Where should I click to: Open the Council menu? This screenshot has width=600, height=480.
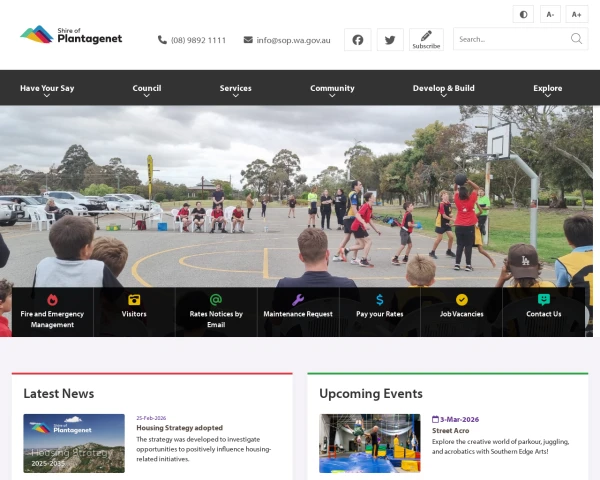pyautogui.click(x=147, y=88)
